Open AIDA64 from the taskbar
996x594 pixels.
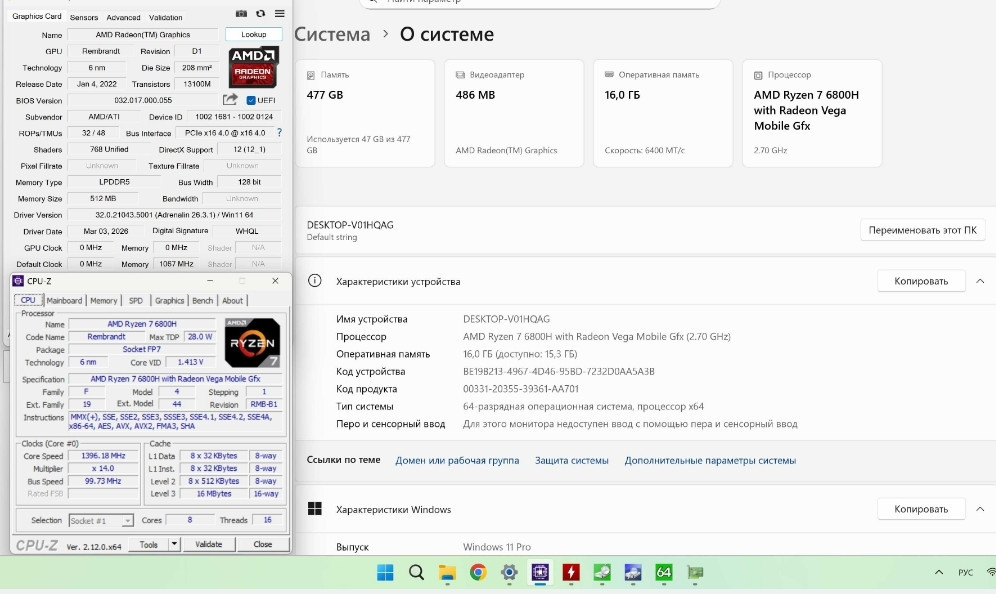click(663, 572)
